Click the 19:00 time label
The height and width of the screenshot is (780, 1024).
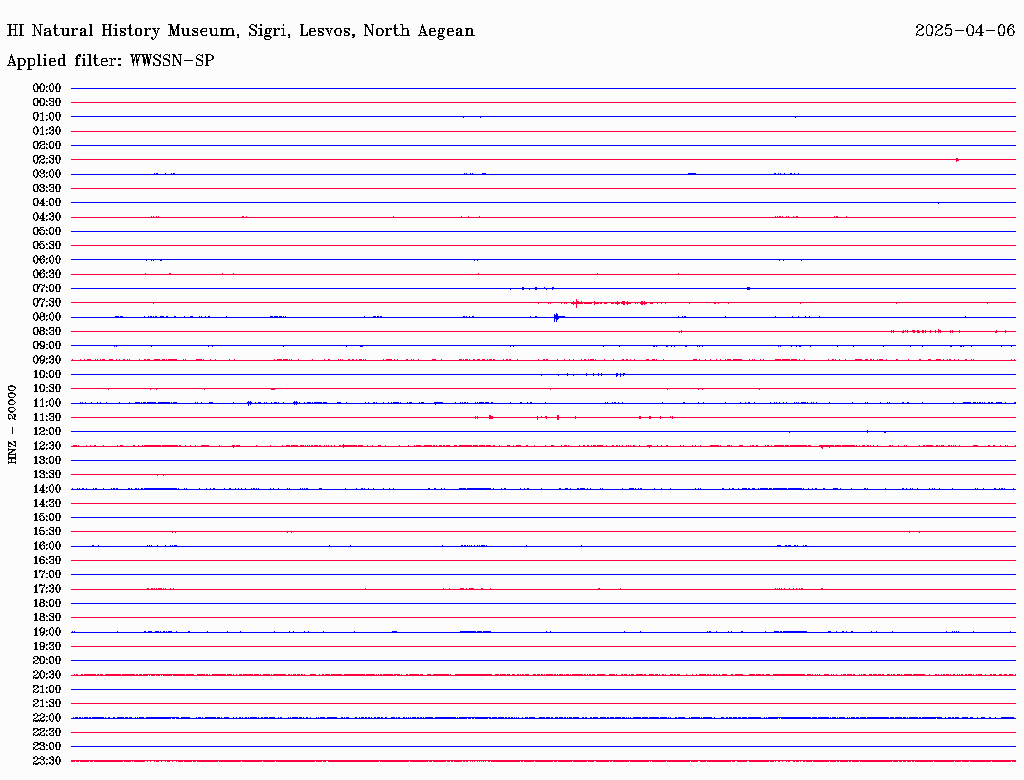coord(47,632)
